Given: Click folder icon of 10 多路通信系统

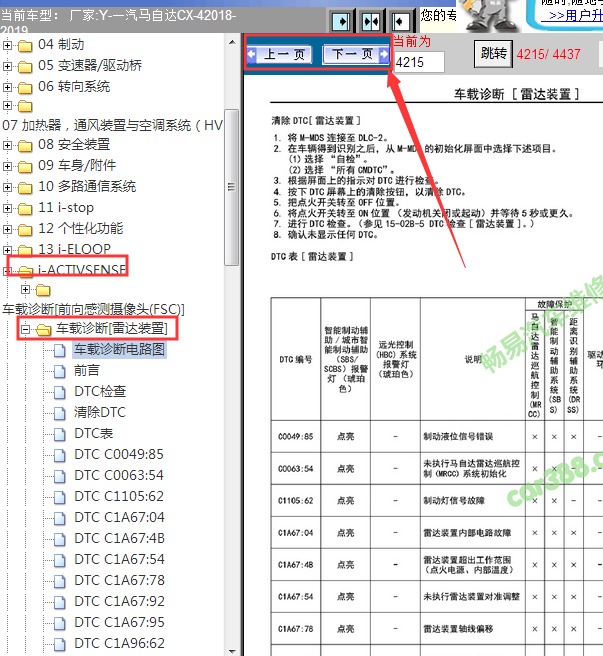Looking at the screenshot, I should coord(25,187).
